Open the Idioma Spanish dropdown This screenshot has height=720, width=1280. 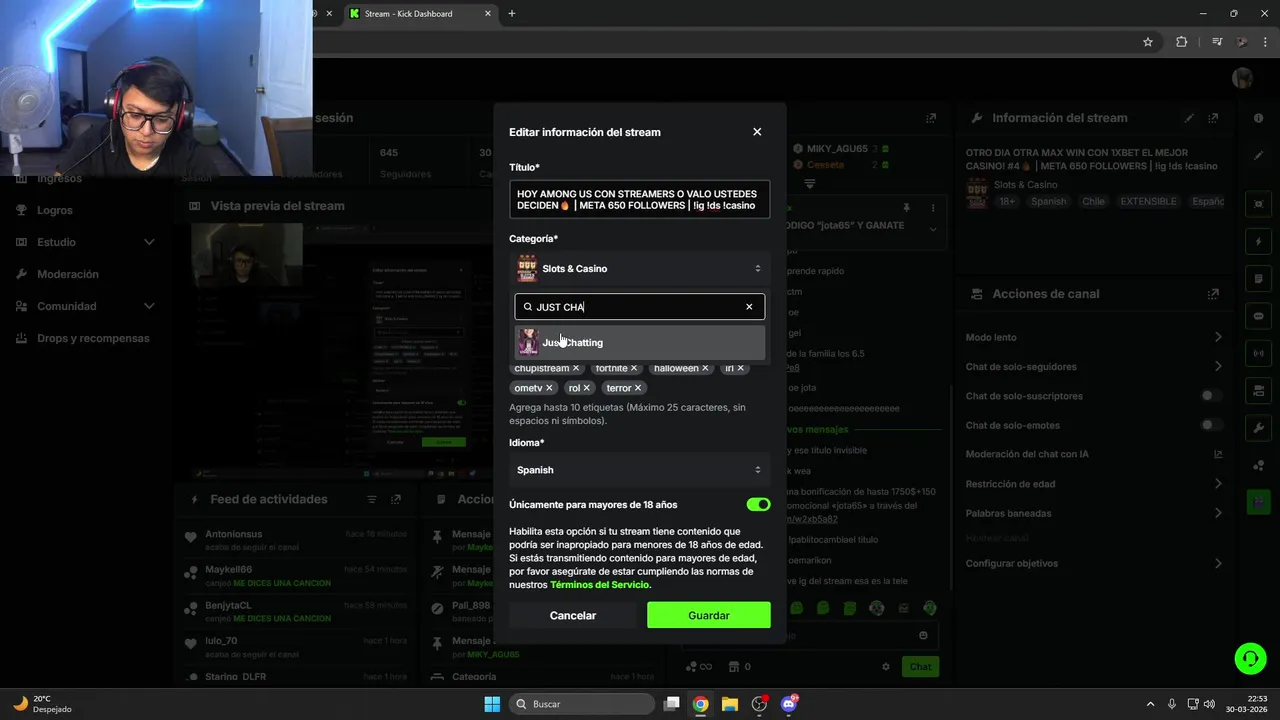[639, 470]
